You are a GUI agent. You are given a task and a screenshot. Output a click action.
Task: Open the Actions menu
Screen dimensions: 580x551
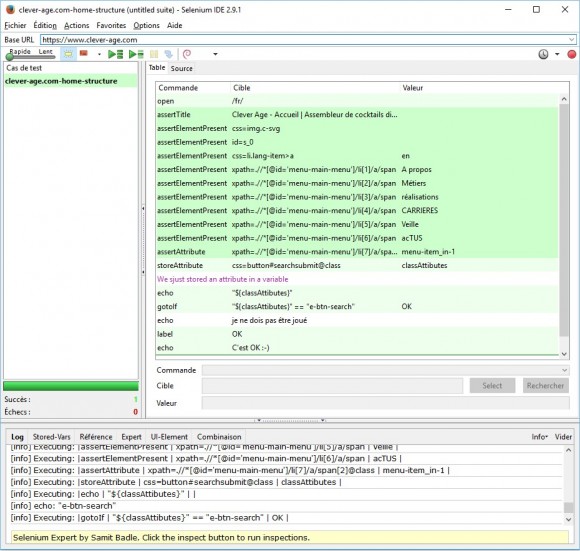(x=77, y=26)
